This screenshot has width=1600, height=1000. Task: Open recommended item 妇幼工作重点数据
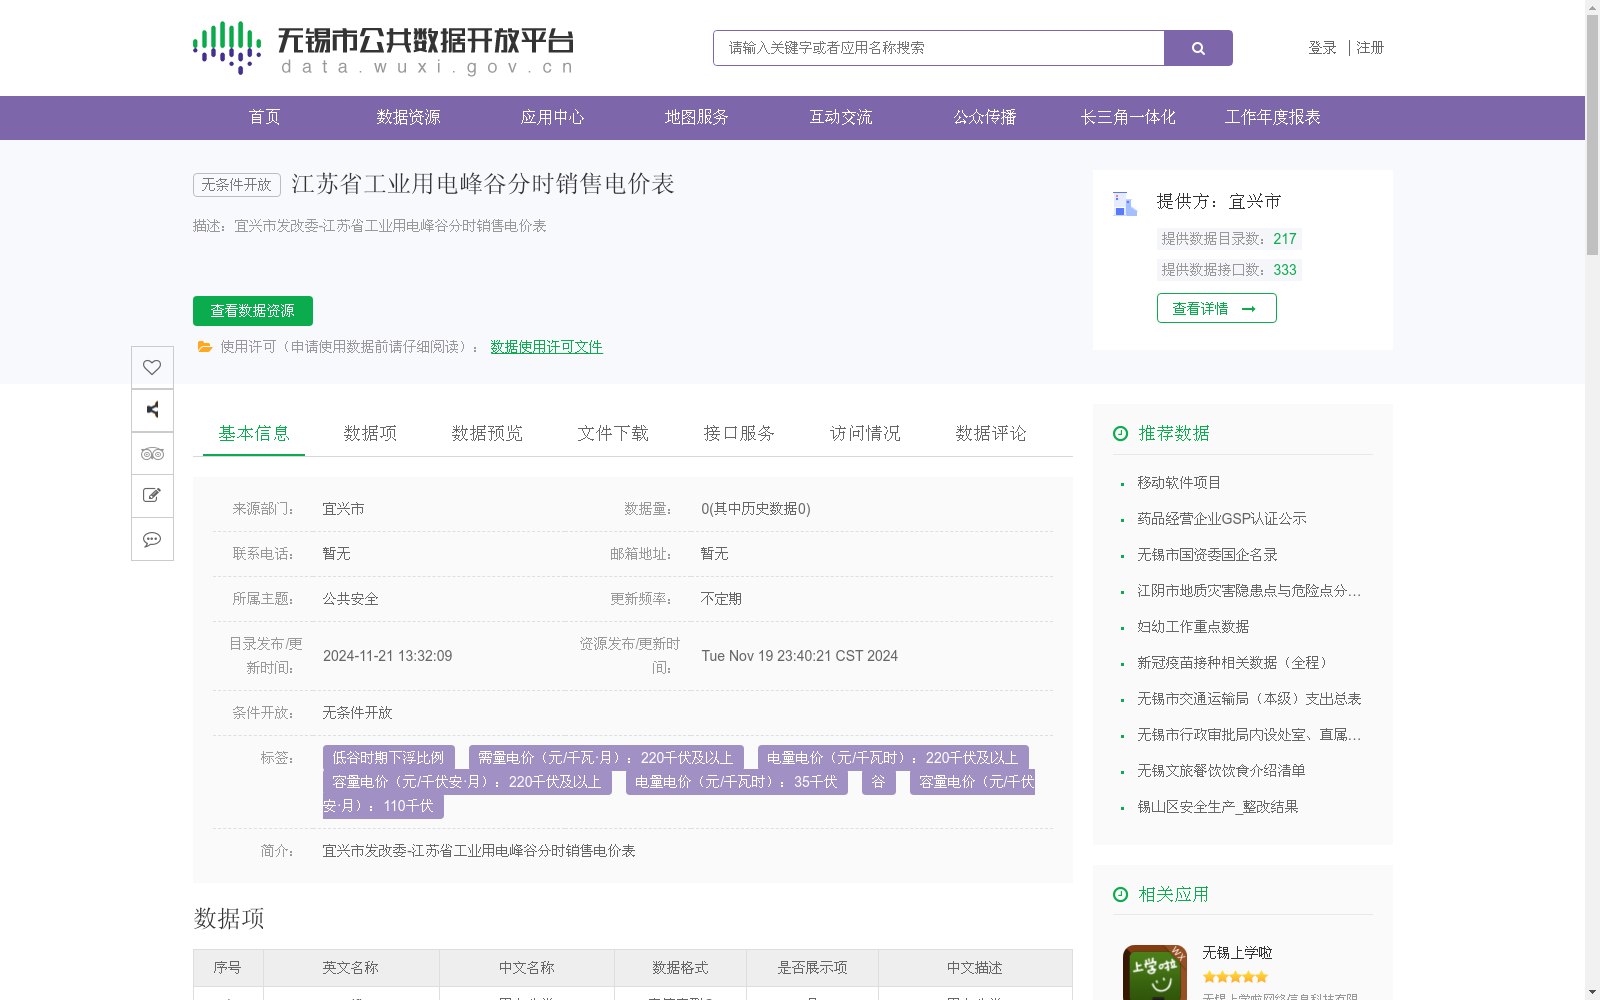tap(1193, 626)
